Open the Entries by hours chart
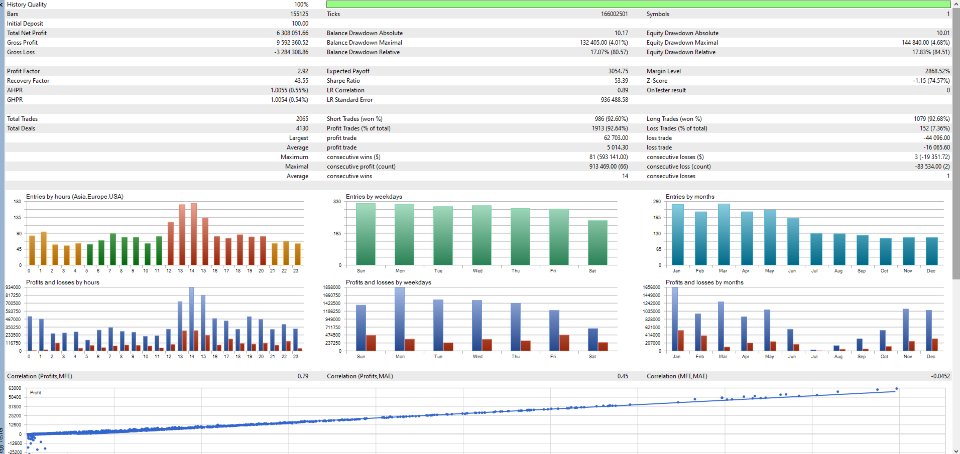The image size is (960, 454). click(x=164, y=233)
